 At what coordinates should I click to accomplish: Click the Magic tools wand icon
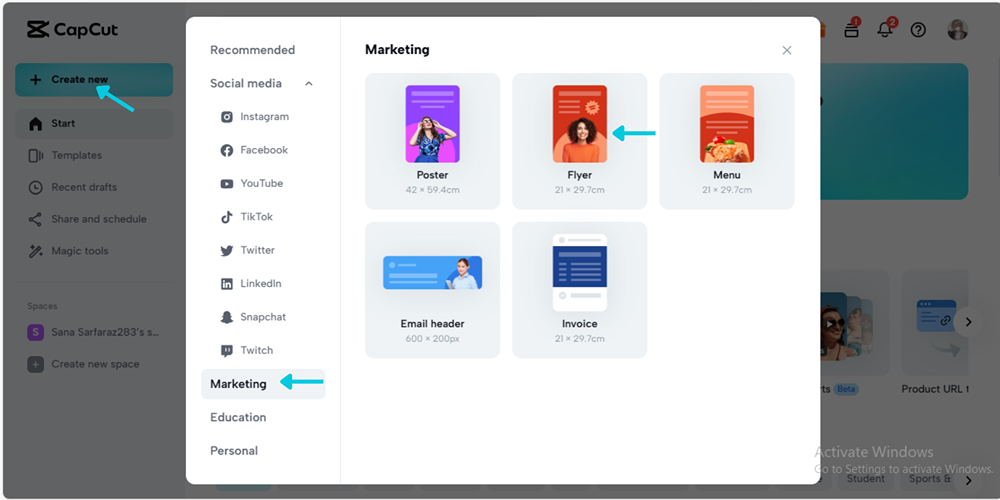point(36,251)
